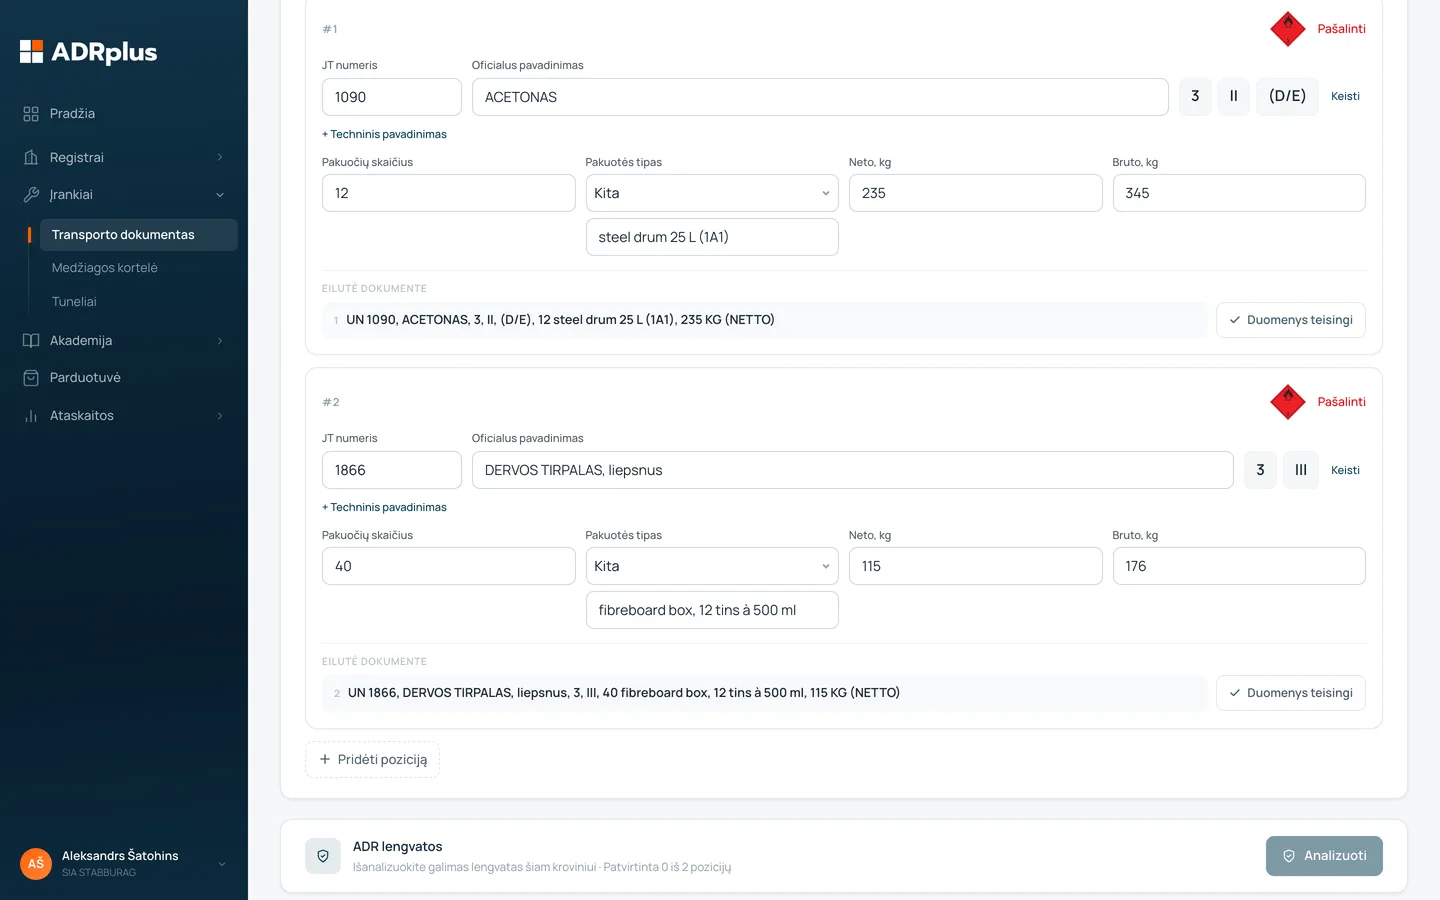
Task: Click the packaging description 'steel drum 25 L (1A1)'
Action: pyautogui.click(x=712, y=237)
